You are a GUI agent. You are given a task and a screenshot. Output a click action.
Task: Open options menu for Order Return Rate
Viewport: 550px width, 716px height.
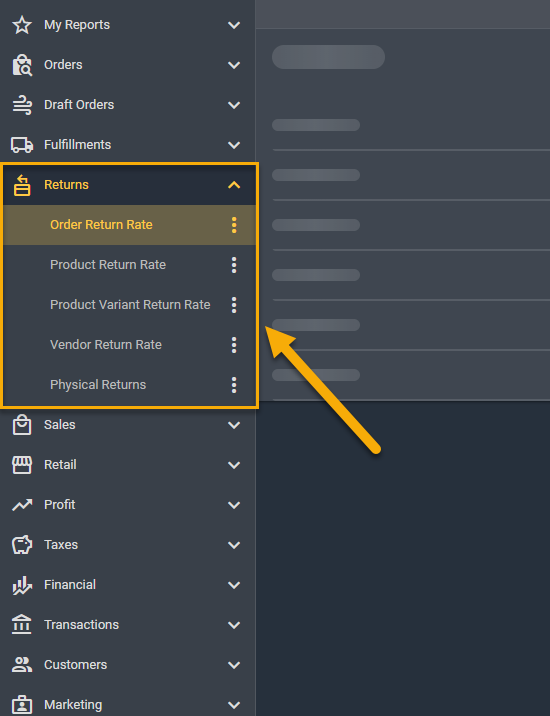[234, 225]
